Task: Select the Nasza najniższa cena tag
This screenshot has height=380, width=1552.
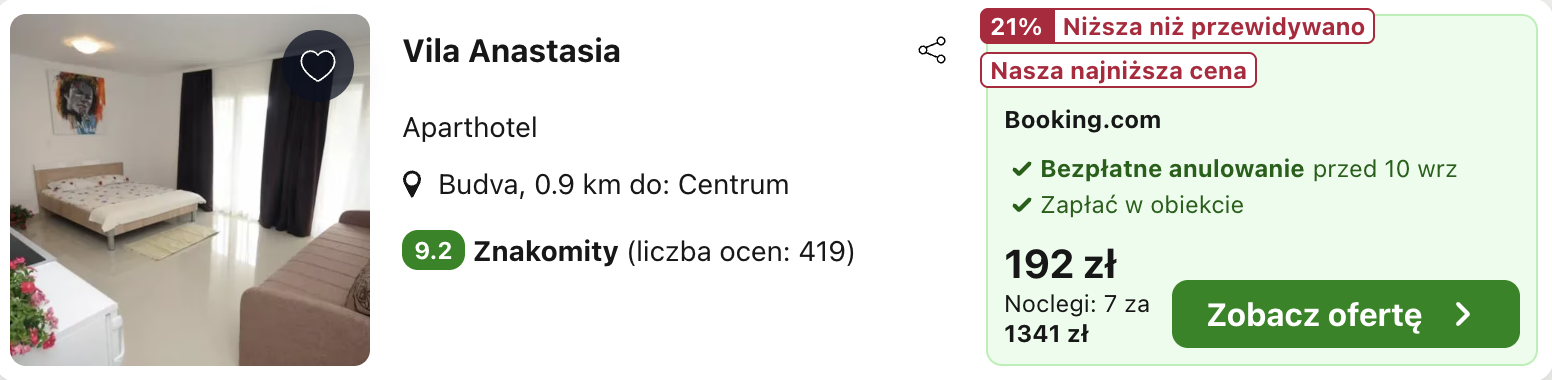Action: tap(1118, 70)
